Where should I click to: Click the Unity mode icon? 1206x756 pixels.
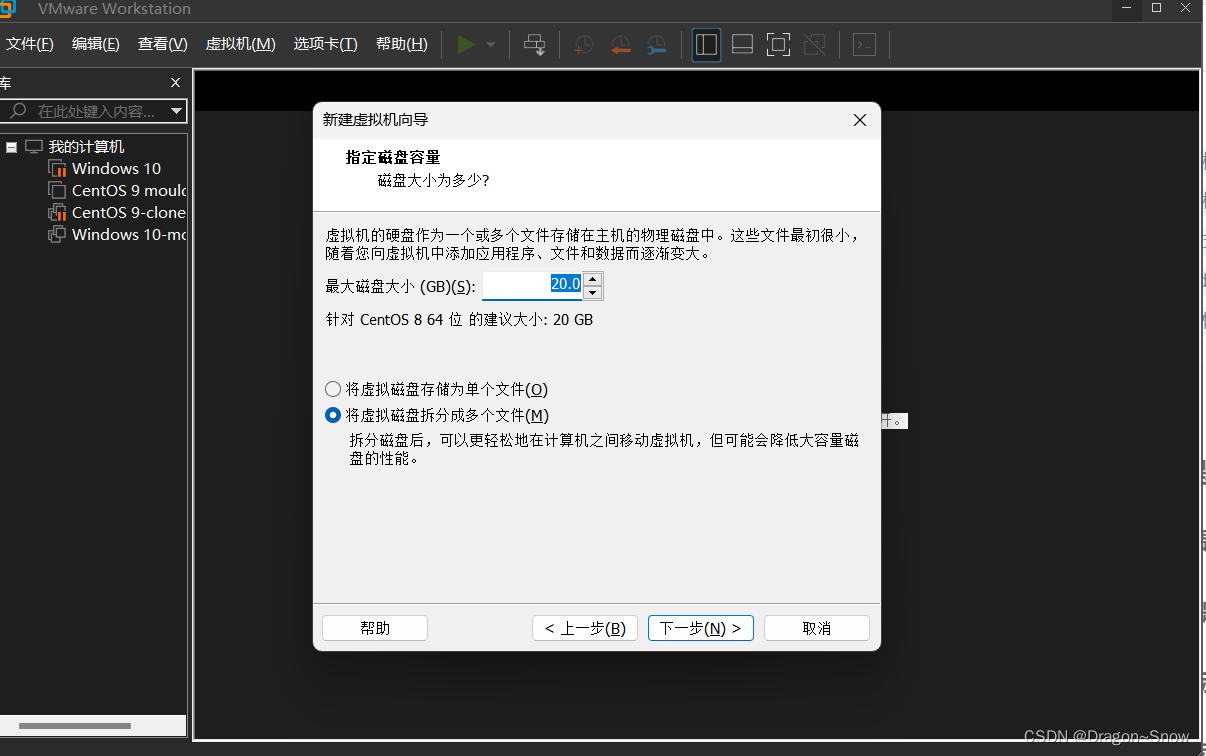coord(815,44)
